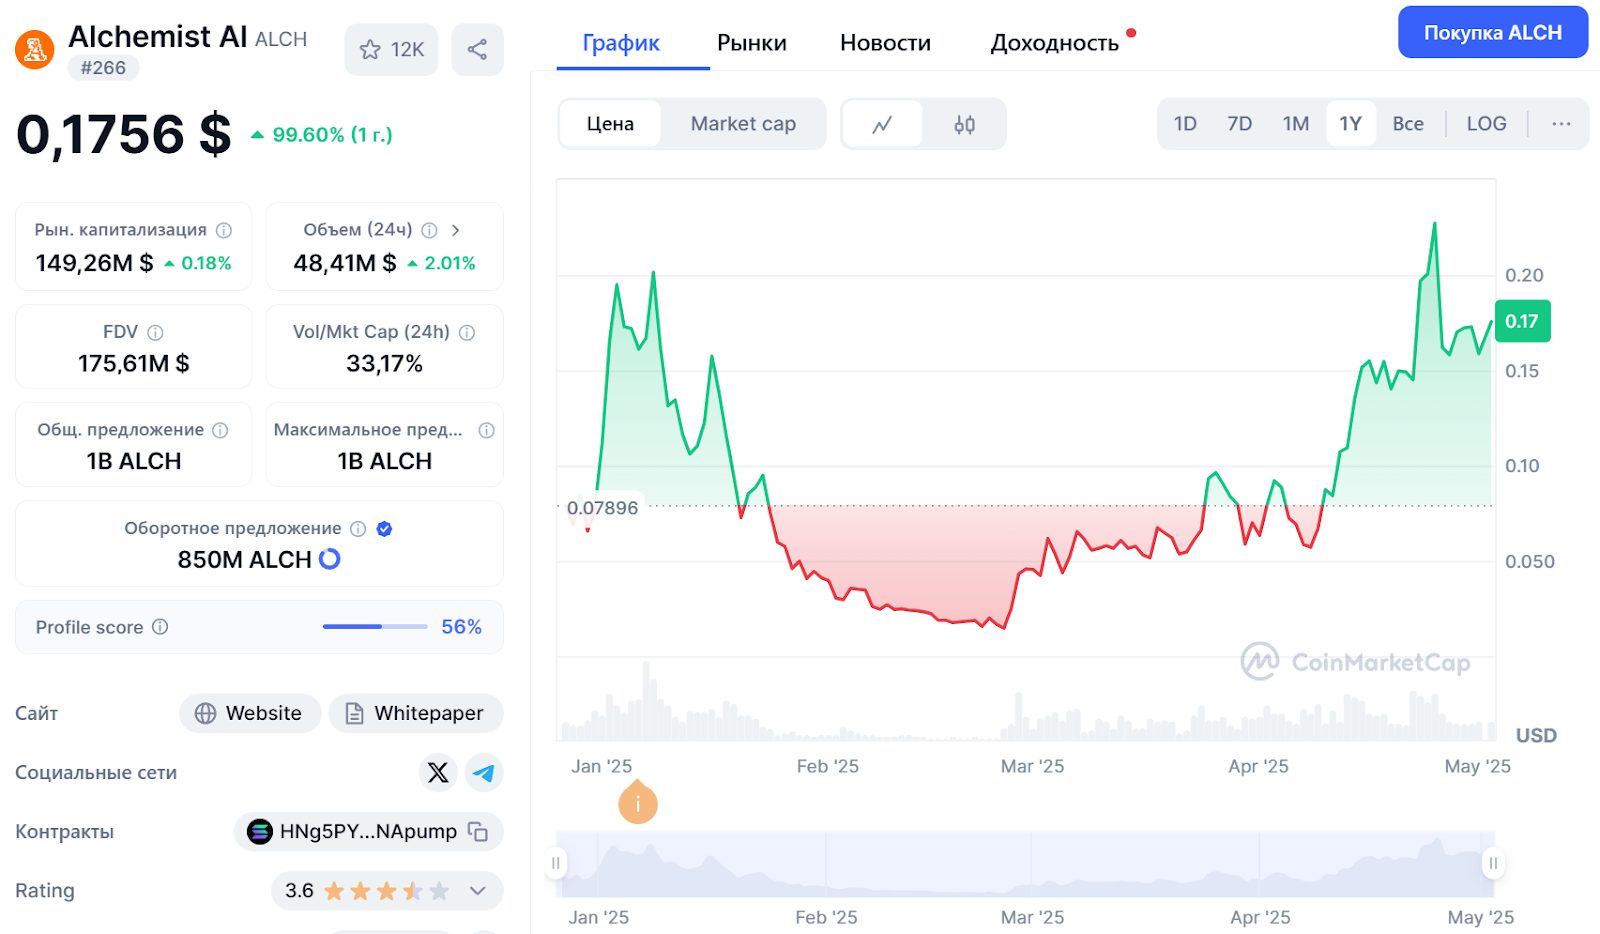Set chart range to Все
The image size is (1600, 934).
click(x=1408, y=124)
